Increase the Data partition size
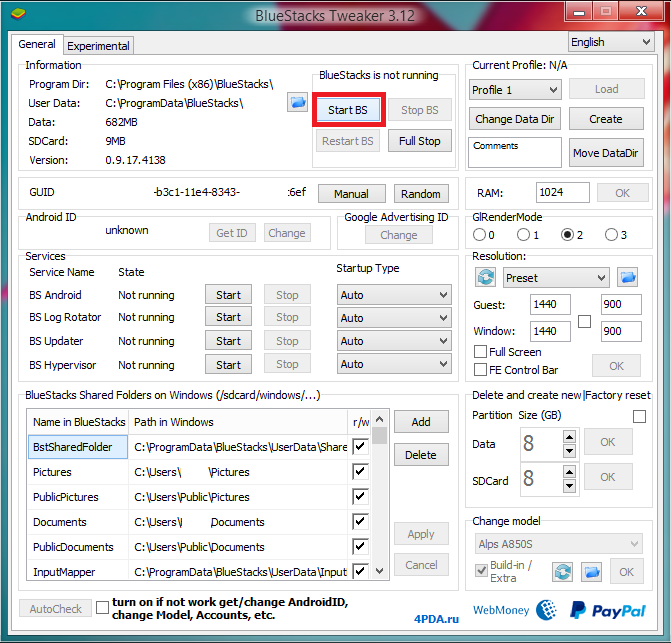 click(569, 437)
